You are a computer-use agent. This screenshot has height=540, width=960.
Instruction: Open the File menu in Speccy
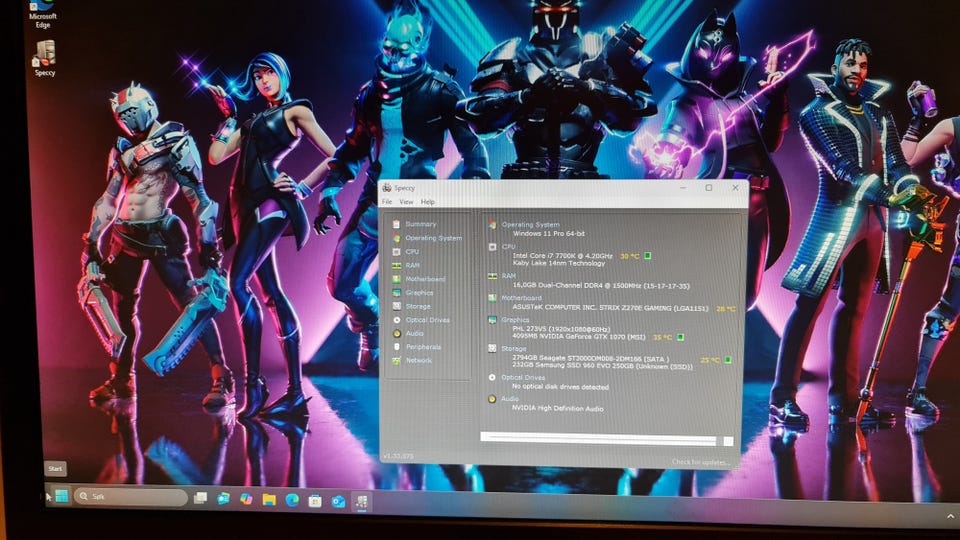click(387, 201)
